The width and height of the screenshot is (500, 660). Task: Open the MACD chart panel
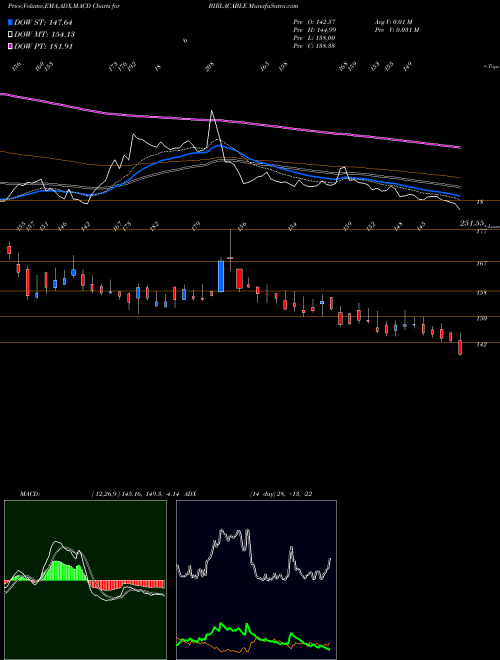click(85, 580)
